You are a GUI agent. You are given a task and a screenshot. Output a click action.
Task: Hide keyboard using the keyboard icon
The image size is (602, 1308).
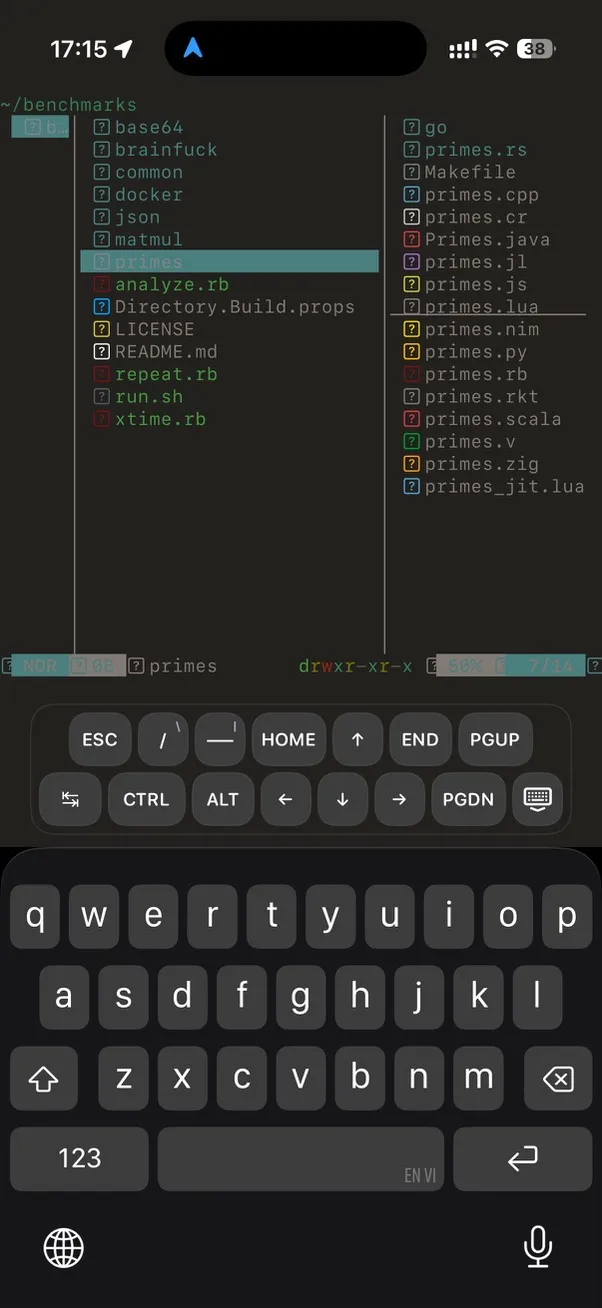pos(537,799)
